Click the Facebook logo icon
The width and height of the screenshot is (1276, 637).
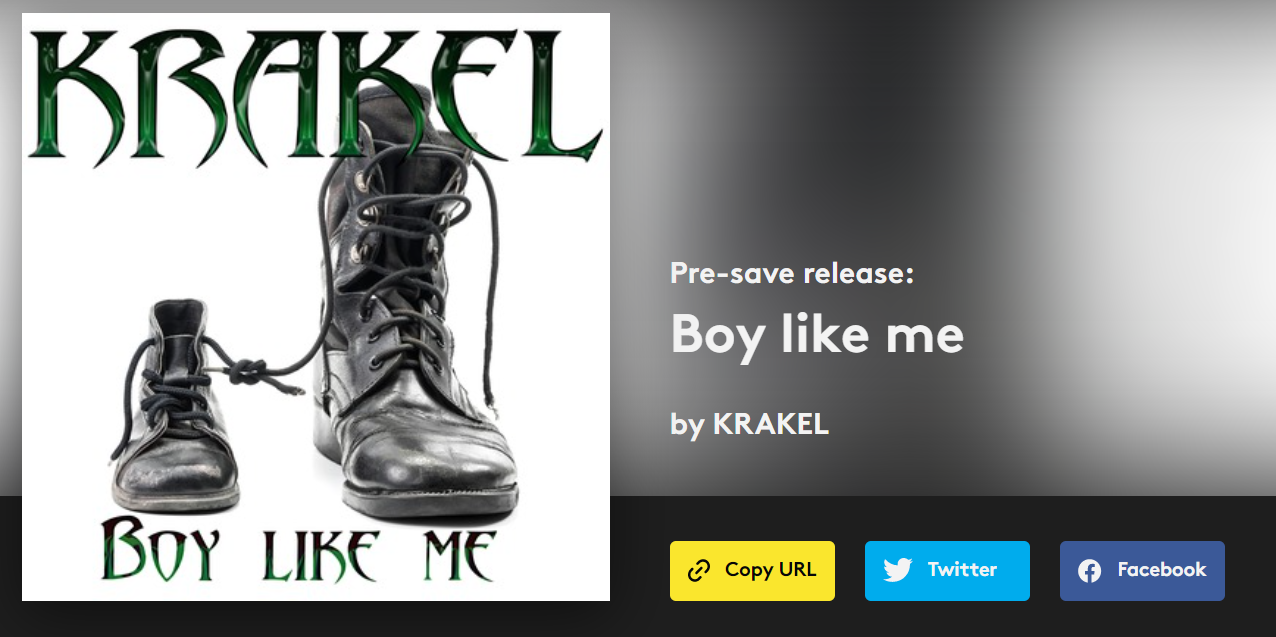coord(1090,571)
